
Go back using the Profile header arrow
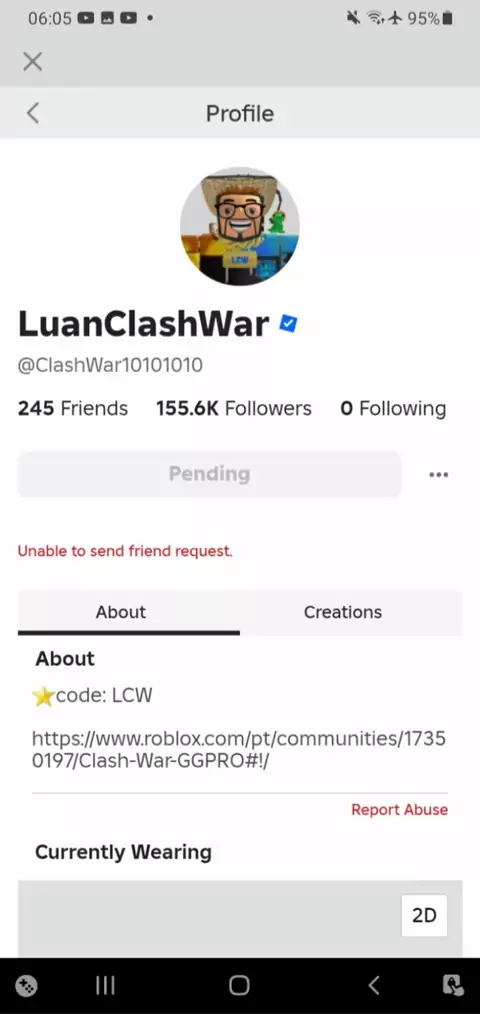[x=32, y=113]
